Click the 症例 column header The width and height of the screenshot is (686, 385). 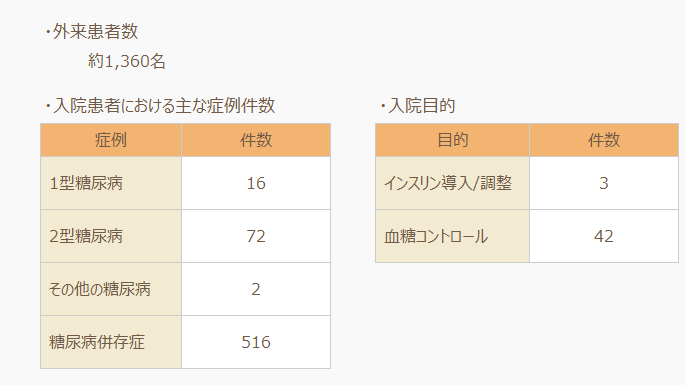[x=111, y=140]
